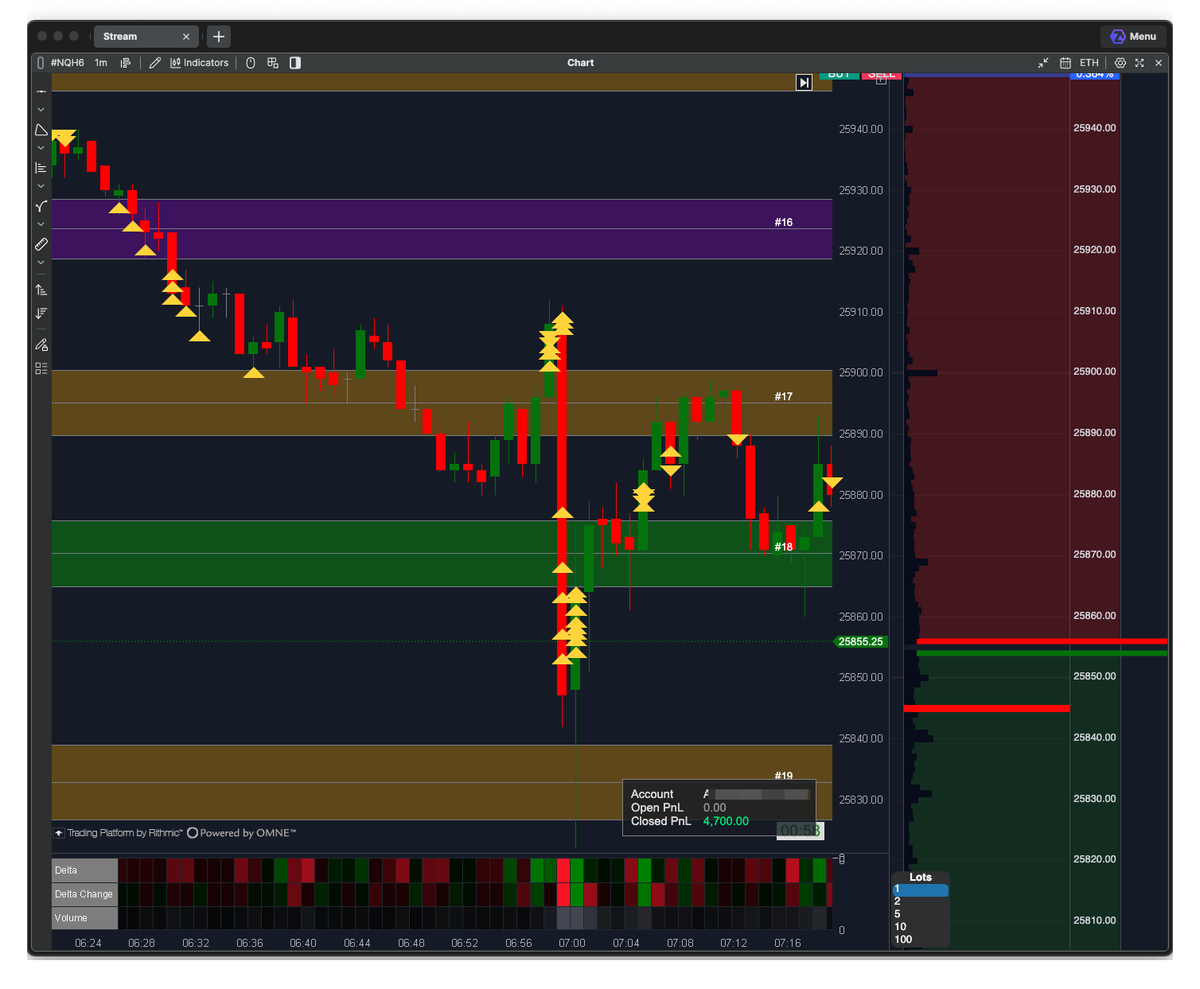Jump to latest bar arrow button
Screen dimensions: 1200x989
point(804,82)
